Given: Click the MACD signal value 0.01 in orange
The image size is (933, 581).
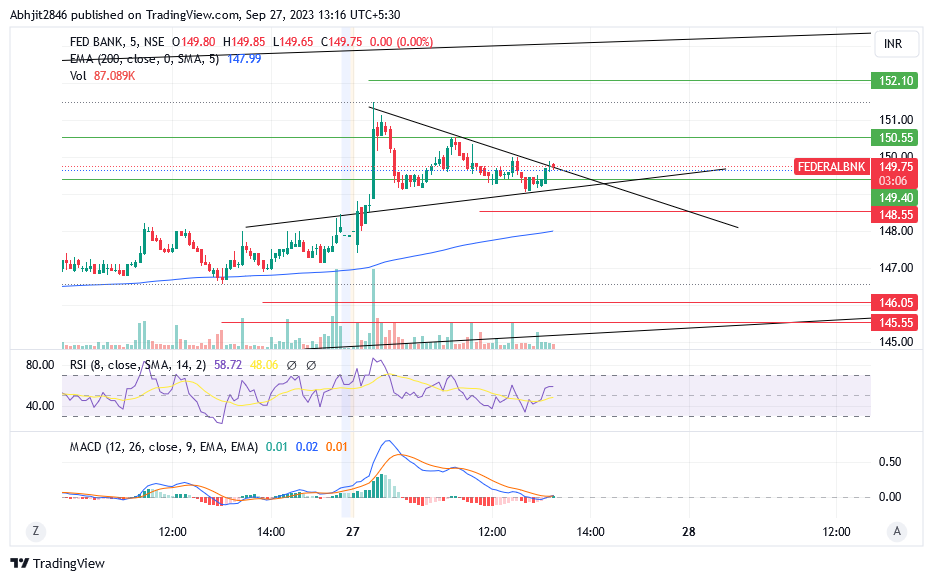Looking at the screenshot, I should click(337, 446).
